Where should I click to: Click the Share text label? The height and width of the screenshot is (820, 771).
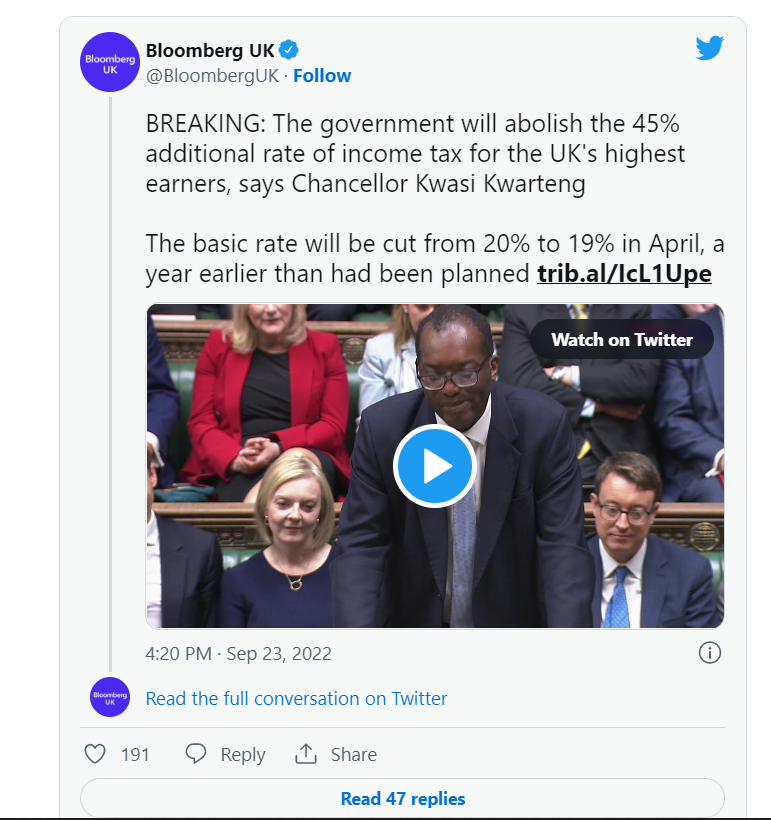pos(354,755)
